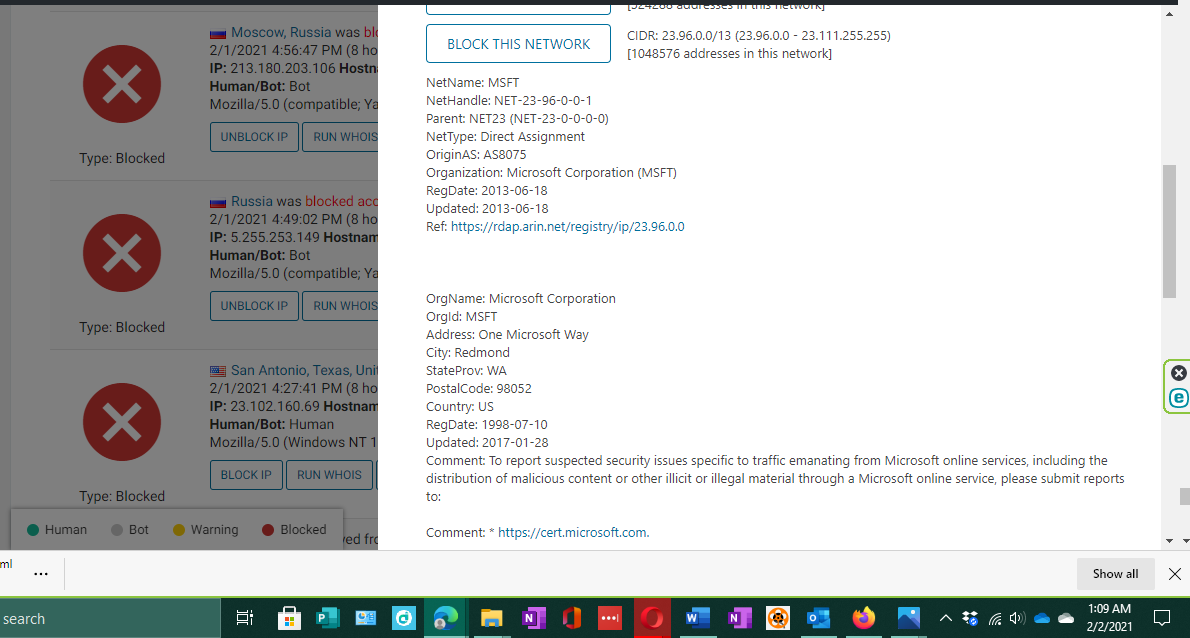1190x638 pixels.
Task: Show hidden system tray icons
Action: pyautogui.click(x=945, y=618)
